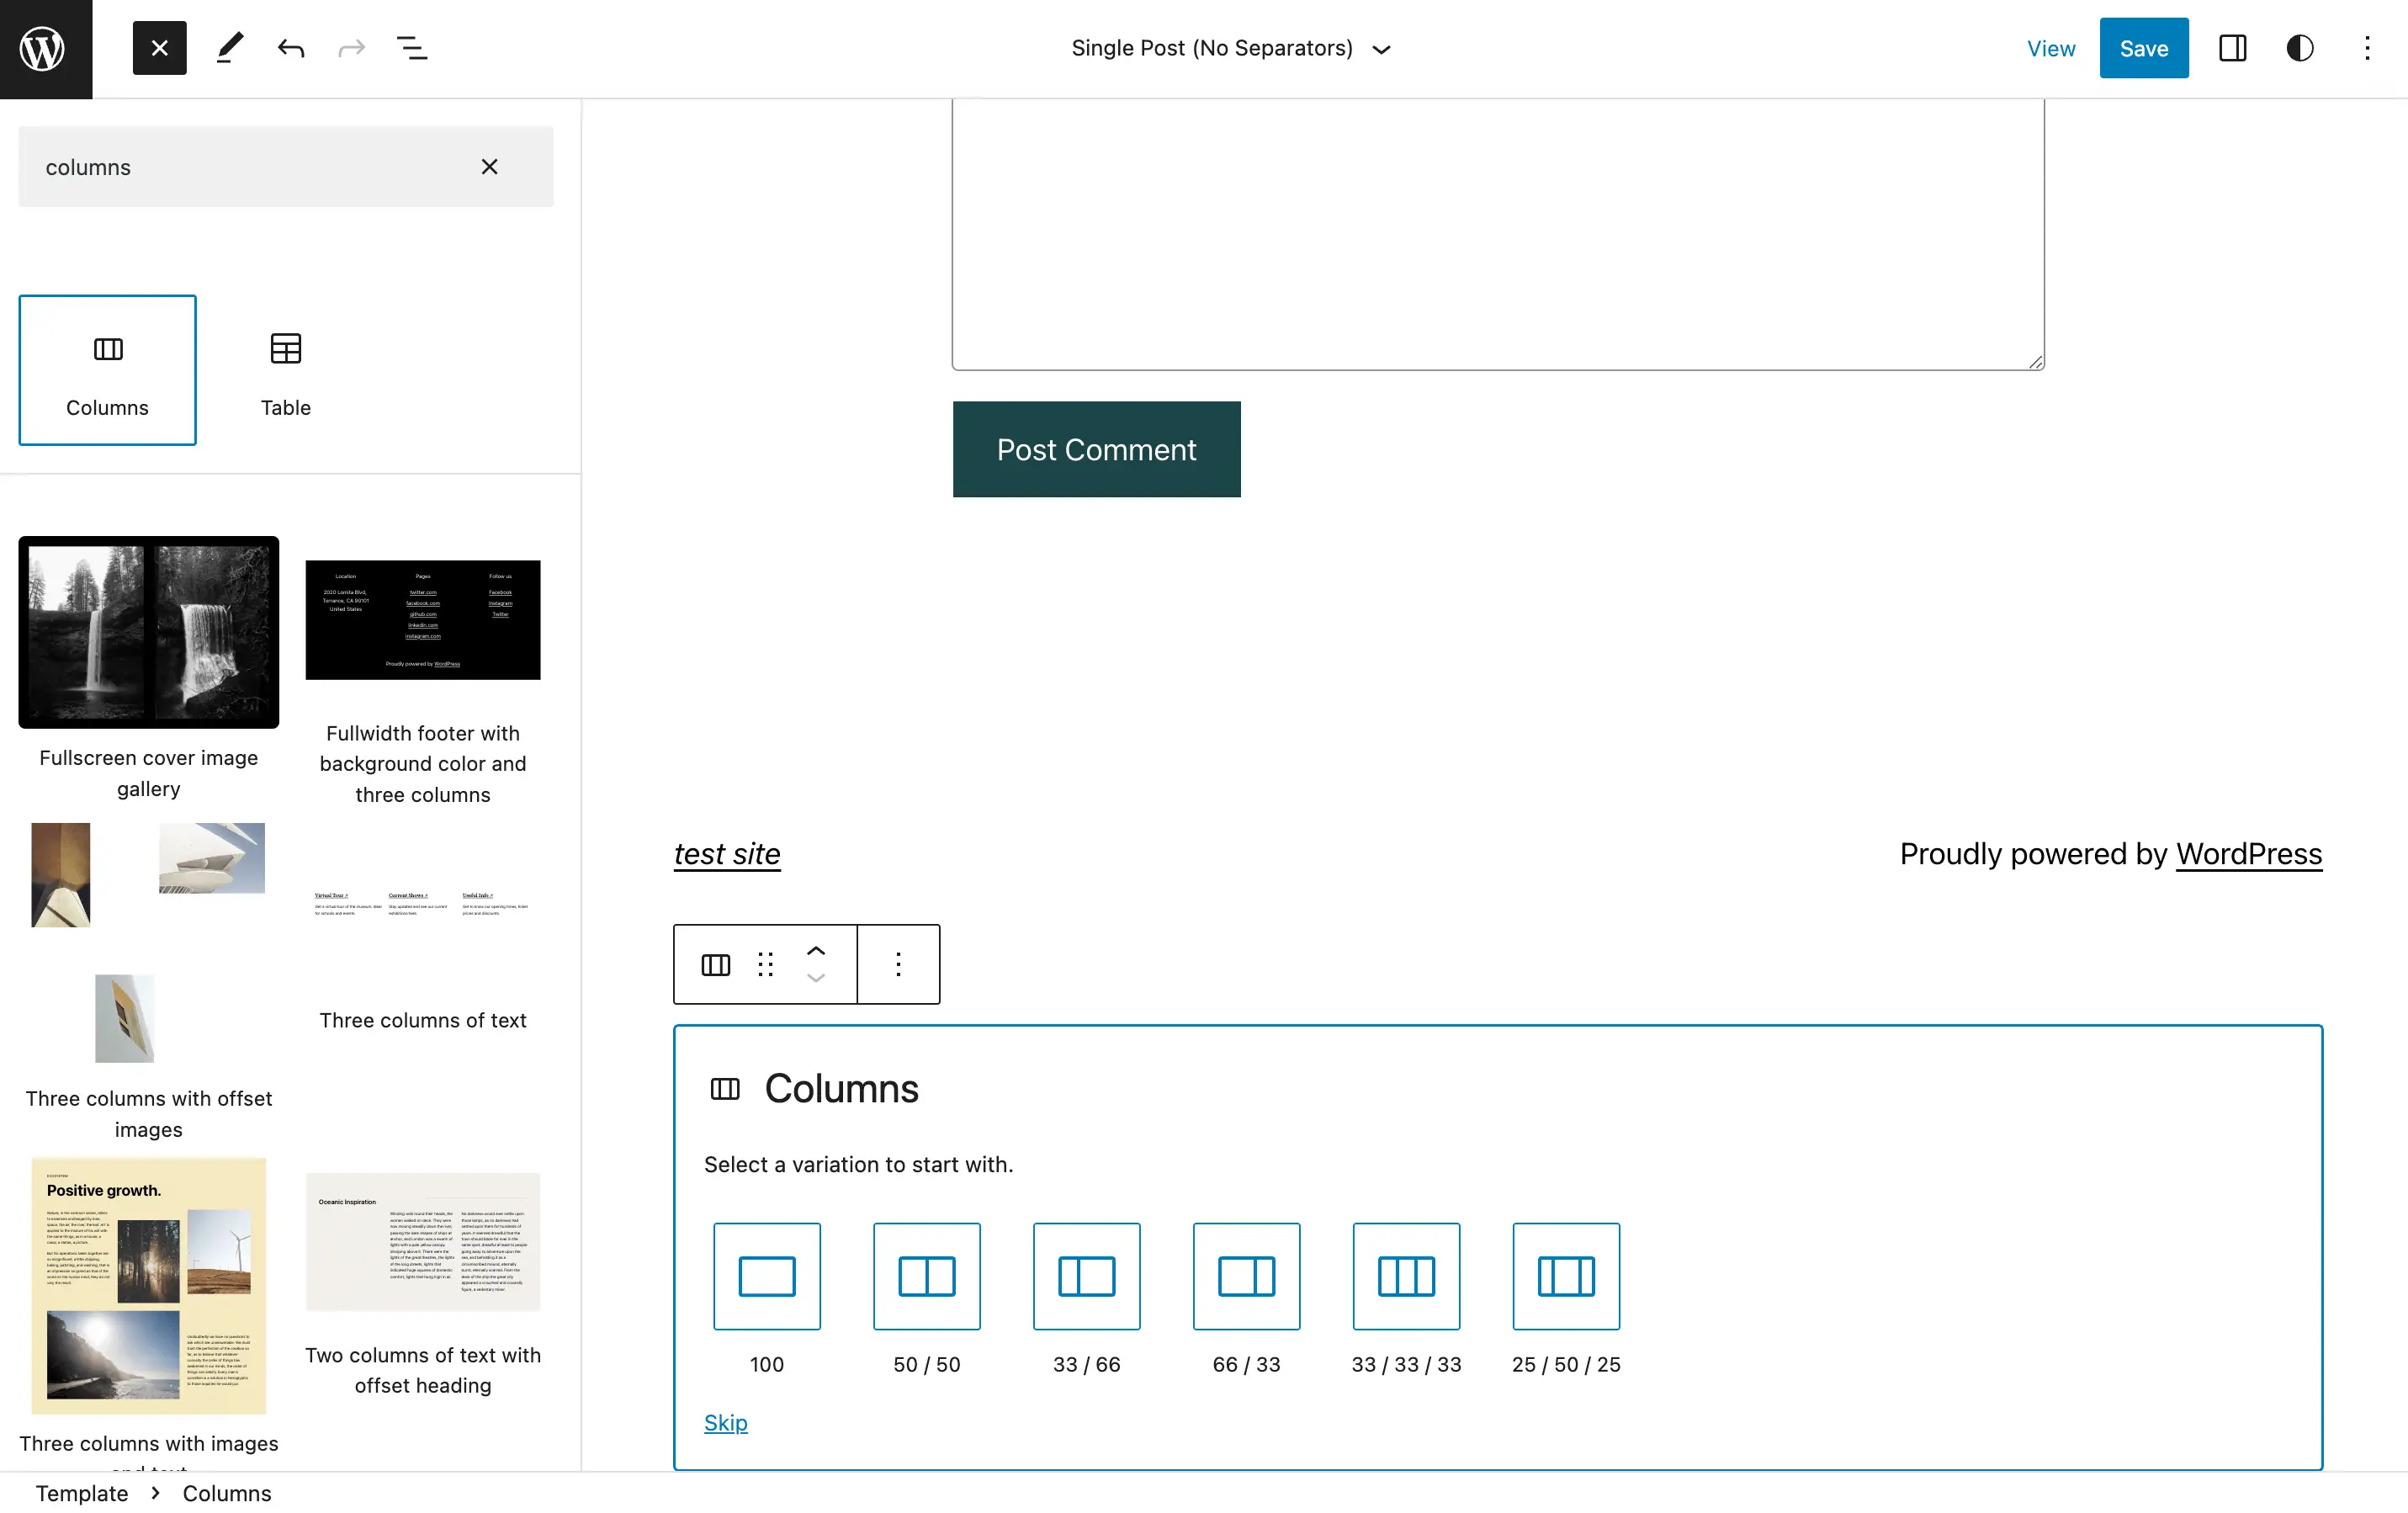Image resolution: width=2408 pixels, height=1513 pixels.
Task: Click the pencil/edit tool icon
Action: (228, 47)
